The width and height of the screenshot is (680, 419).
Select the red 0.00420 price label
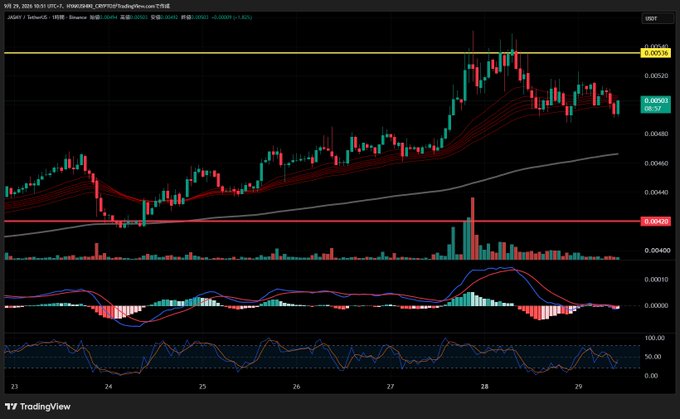point(656,222)
